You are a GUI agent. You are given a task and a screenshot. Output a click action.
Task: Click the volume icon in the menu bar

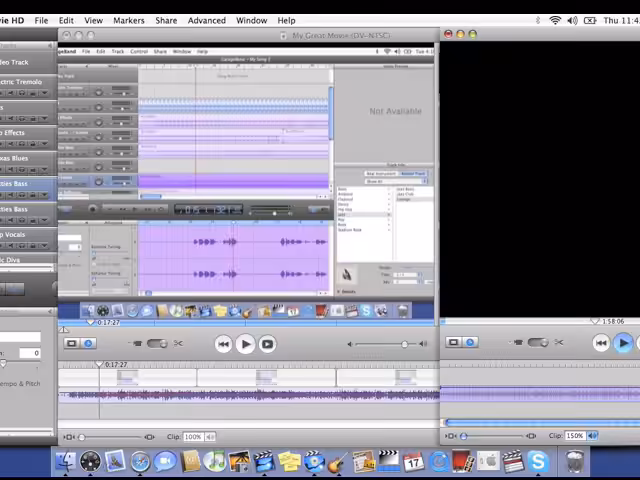572,20
